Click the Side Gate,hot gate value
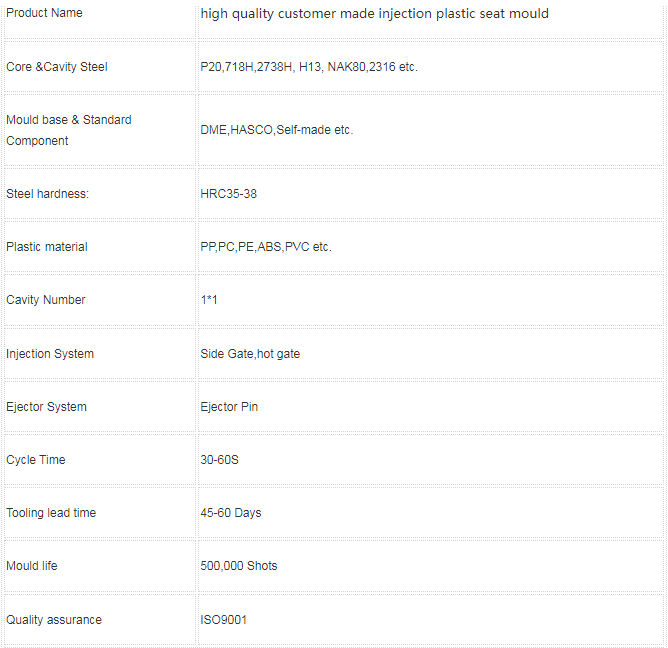 tap(250, 354)
